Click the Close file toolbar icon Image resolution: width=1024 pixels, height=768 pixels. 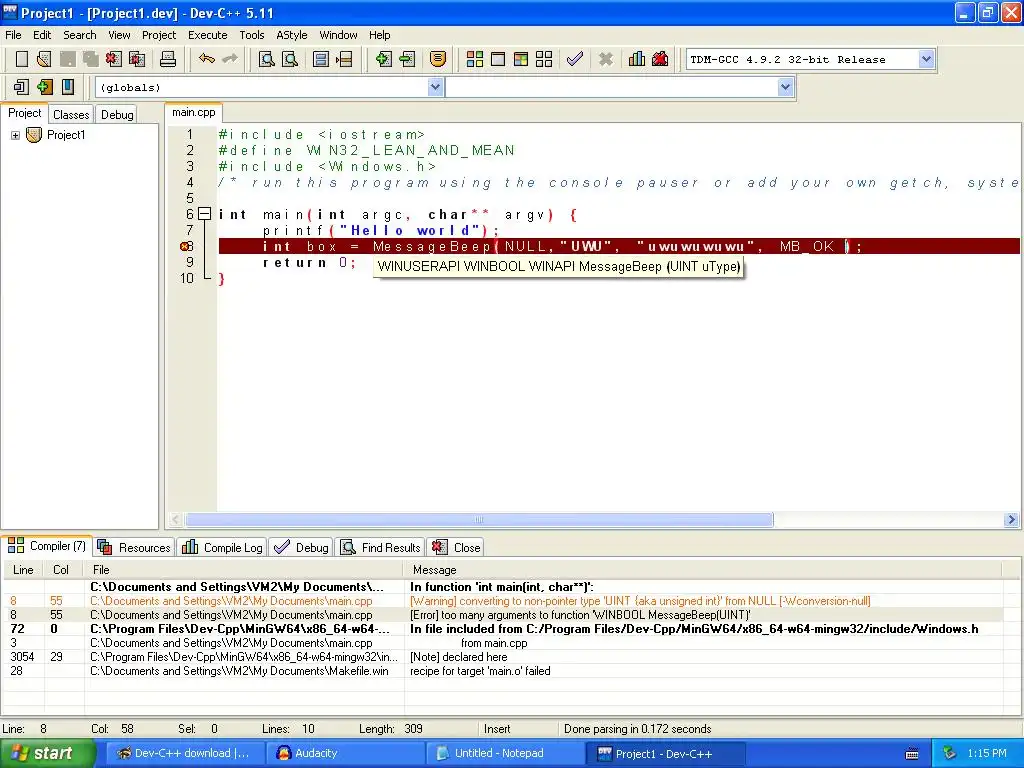click(114, 59)
